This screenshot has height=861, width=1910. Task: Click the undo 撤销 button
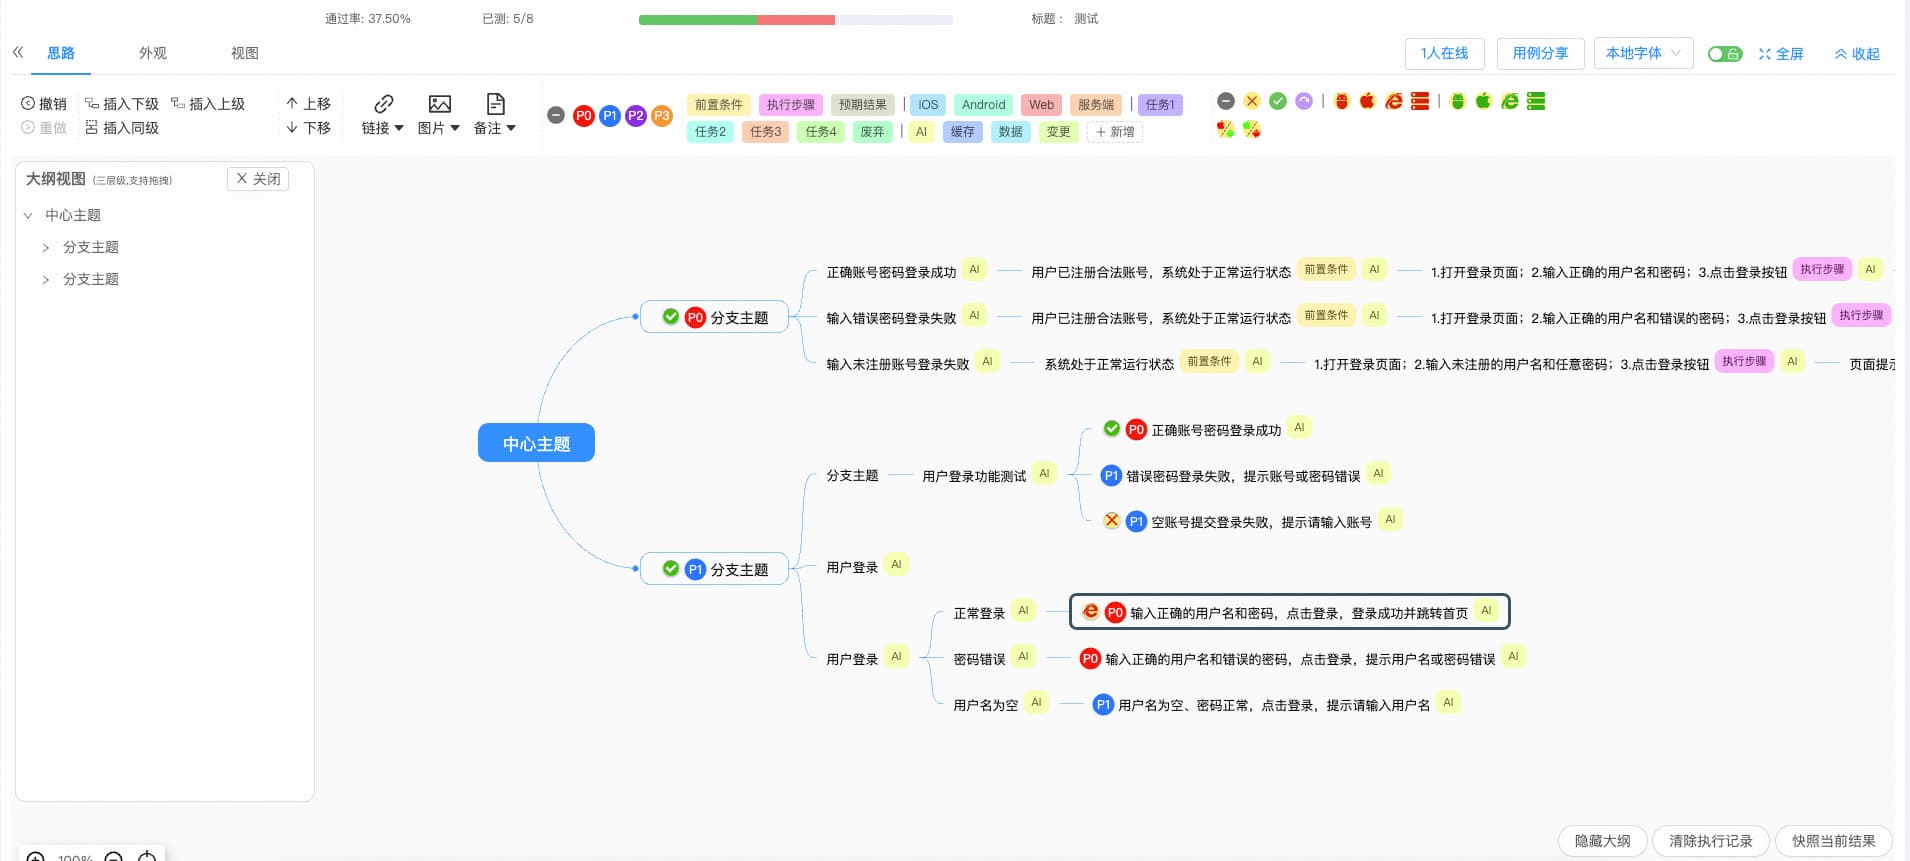[x=44, y=104]
